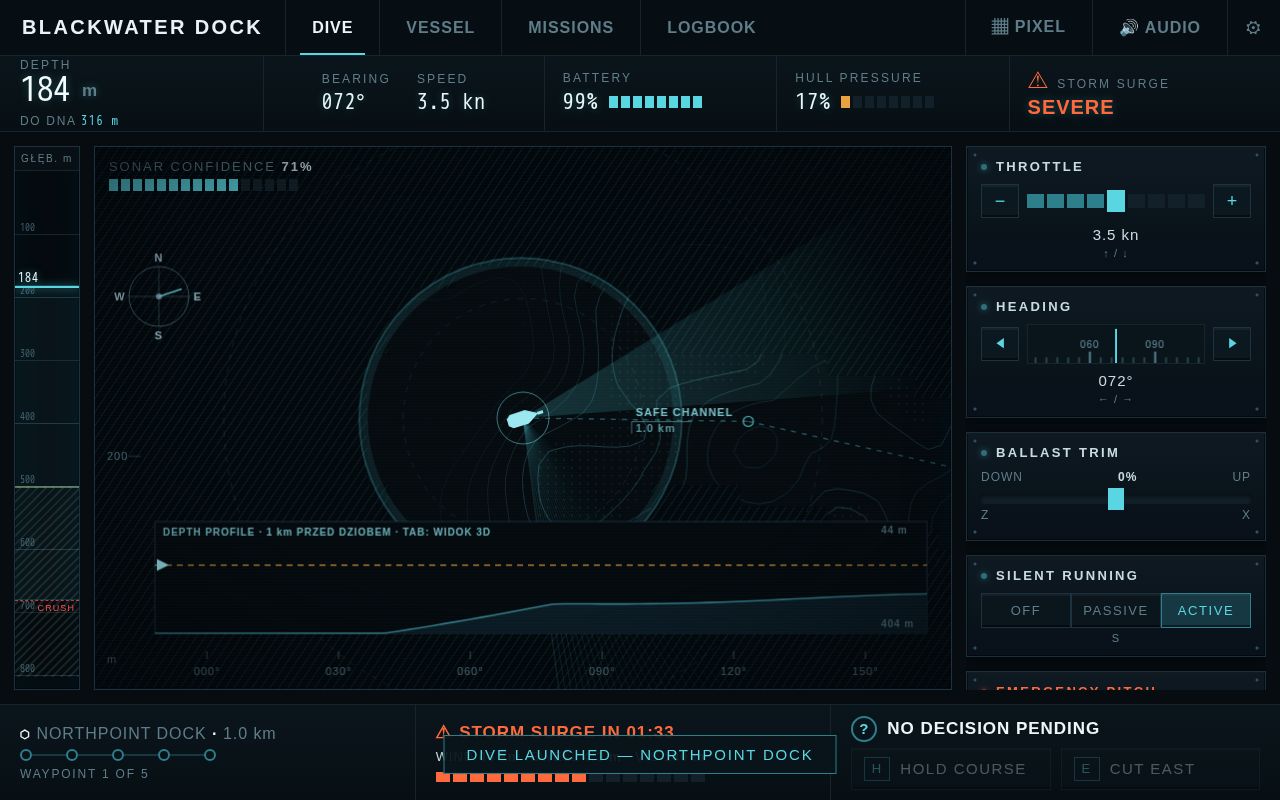This screenshot has width=1280, height=800.
Task: Set silent running to OFF
Action: 1026,610
